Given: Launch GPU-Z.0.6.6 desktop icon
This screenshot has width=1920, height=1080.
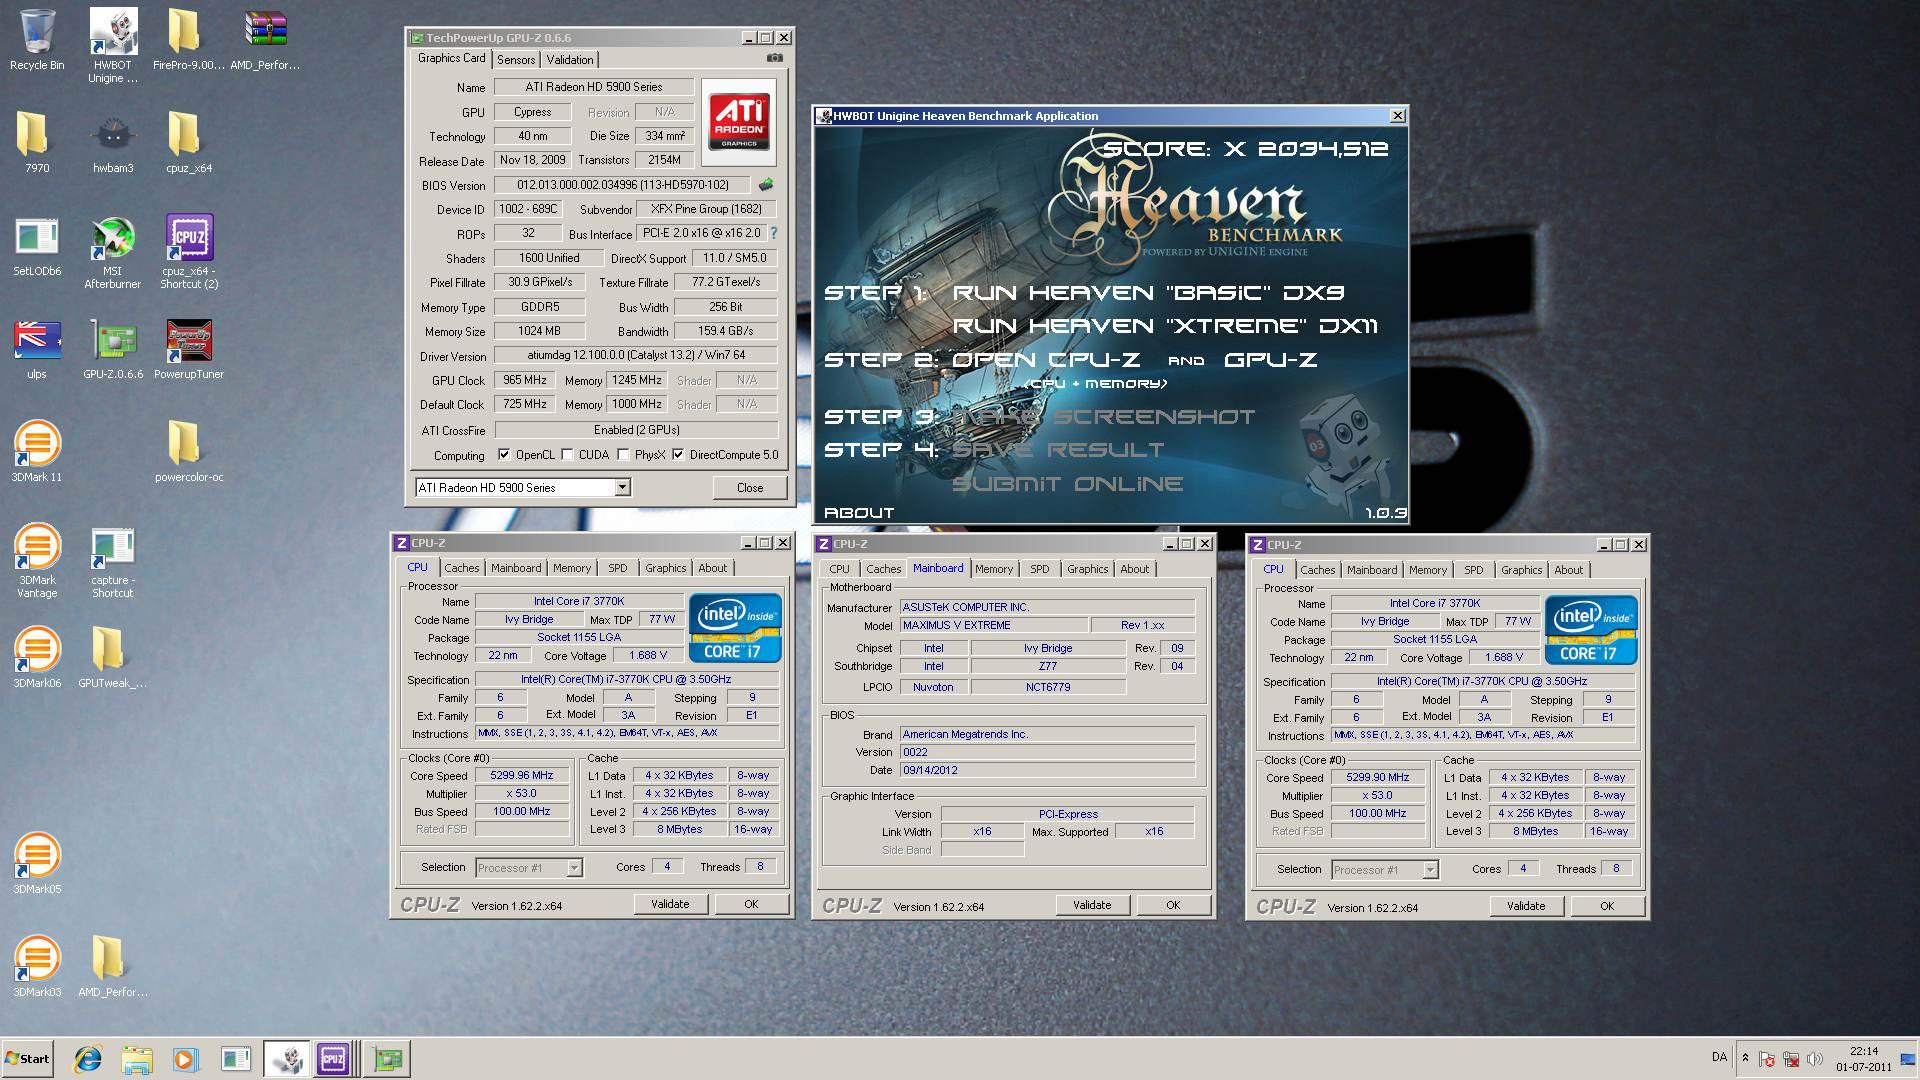Looking at the screenshot, I should (113, 350).
